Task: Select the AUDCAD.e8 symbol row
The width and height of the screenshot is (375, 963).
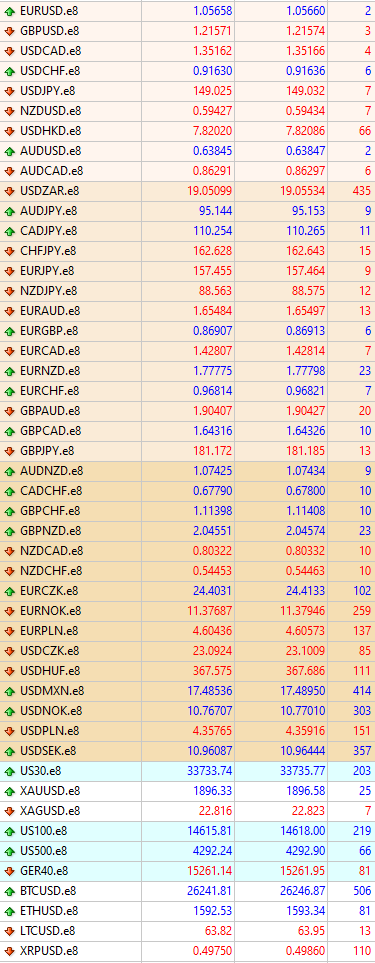Action: pos(187,171)
